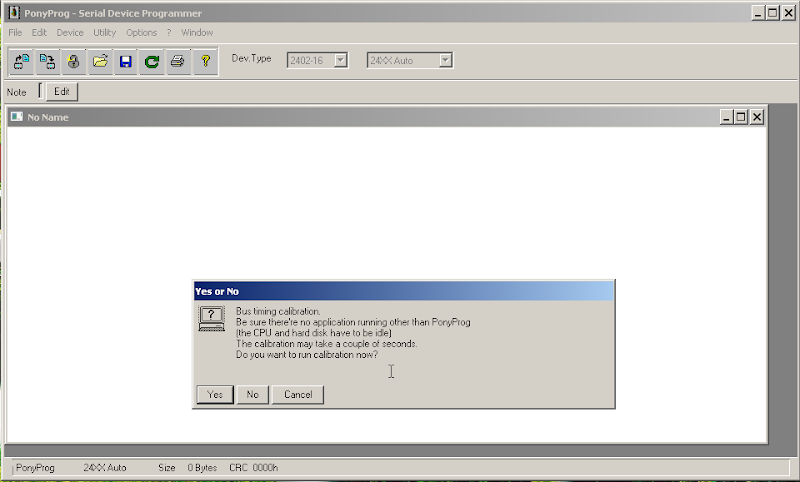Click the Security bits lock icon

point(73,62)
